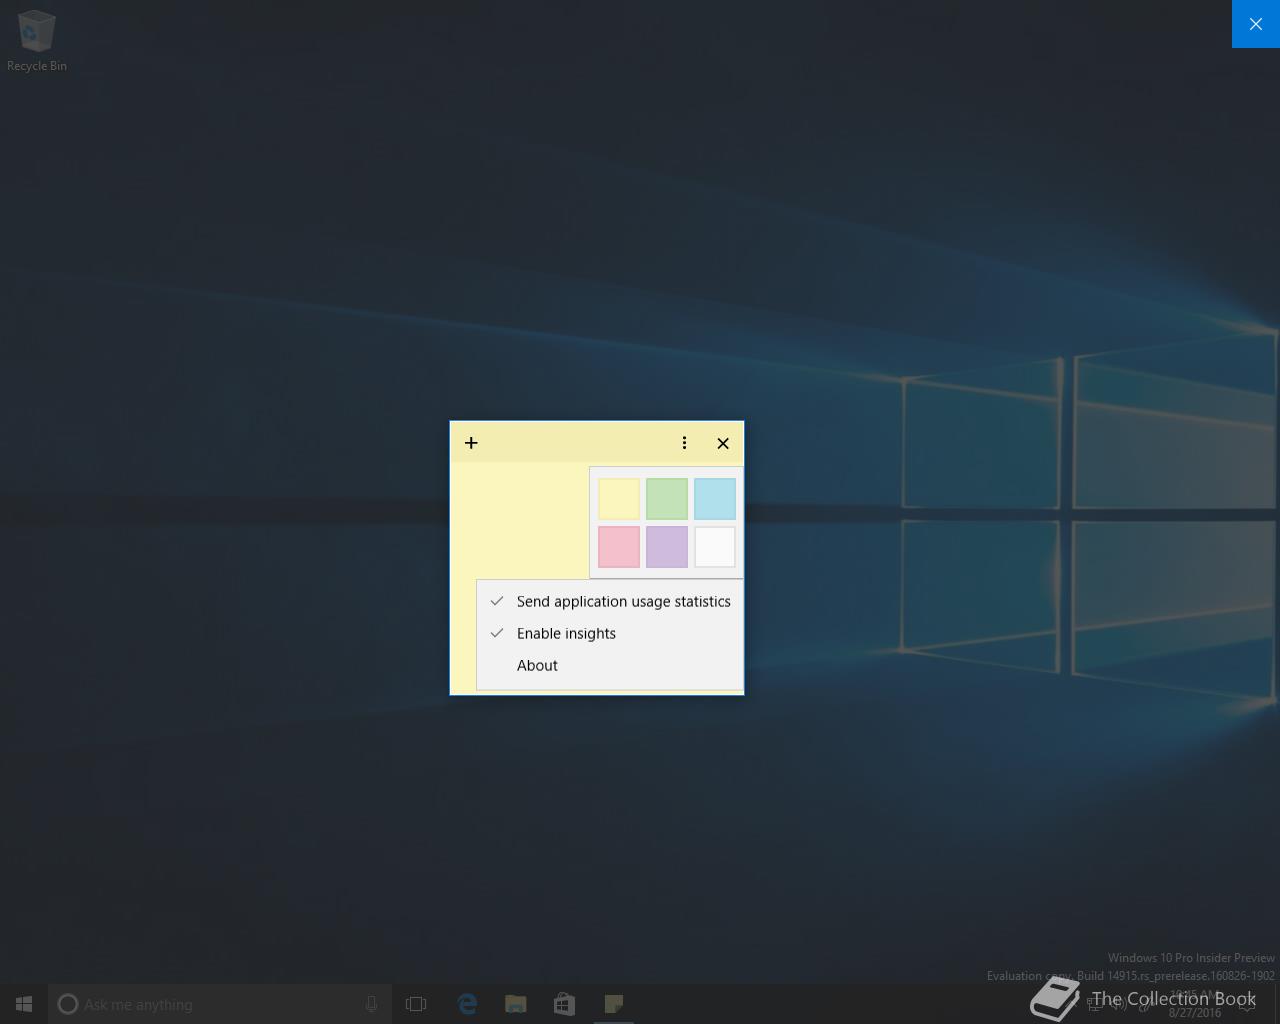Viewport: 1280px width, 1024px height.
Task: Open Task View from the taskbar
Action: (x=416, y=1004)
